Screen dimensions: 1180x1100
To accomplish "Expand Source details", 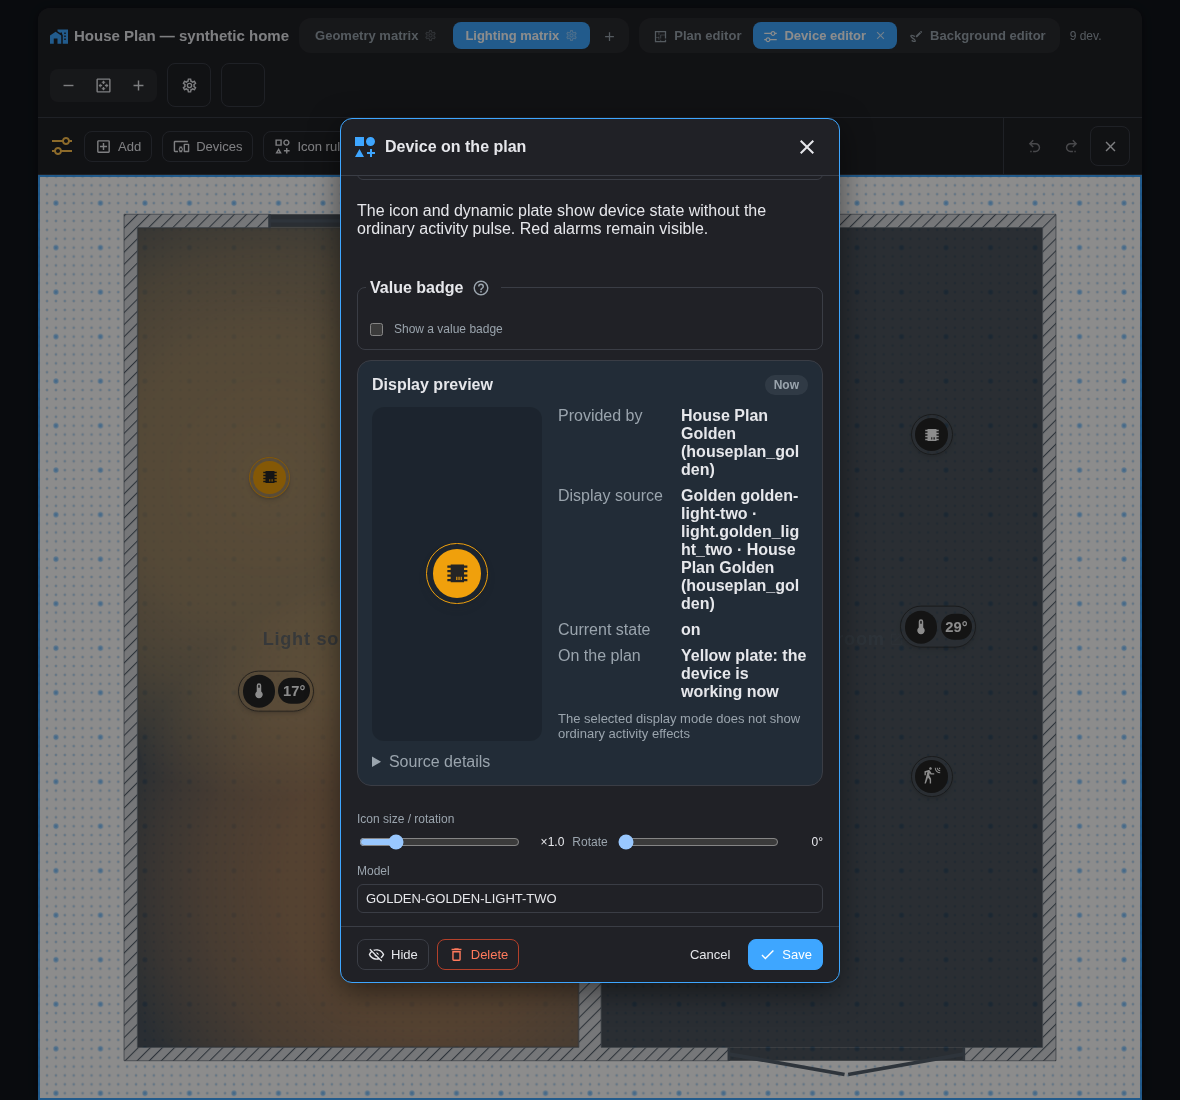I will [430, 761].
